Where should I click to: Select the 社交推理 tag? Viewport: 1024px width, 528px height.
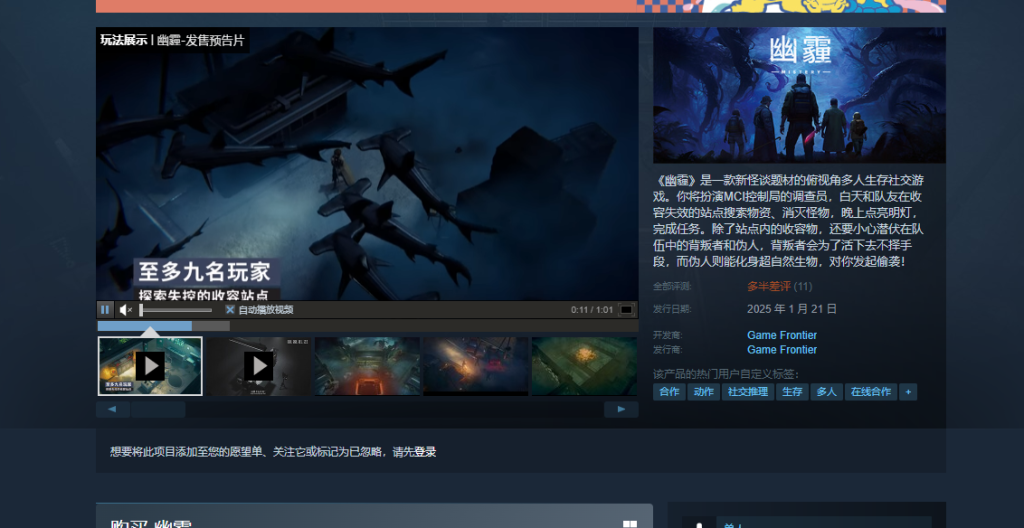coord(748,392)
